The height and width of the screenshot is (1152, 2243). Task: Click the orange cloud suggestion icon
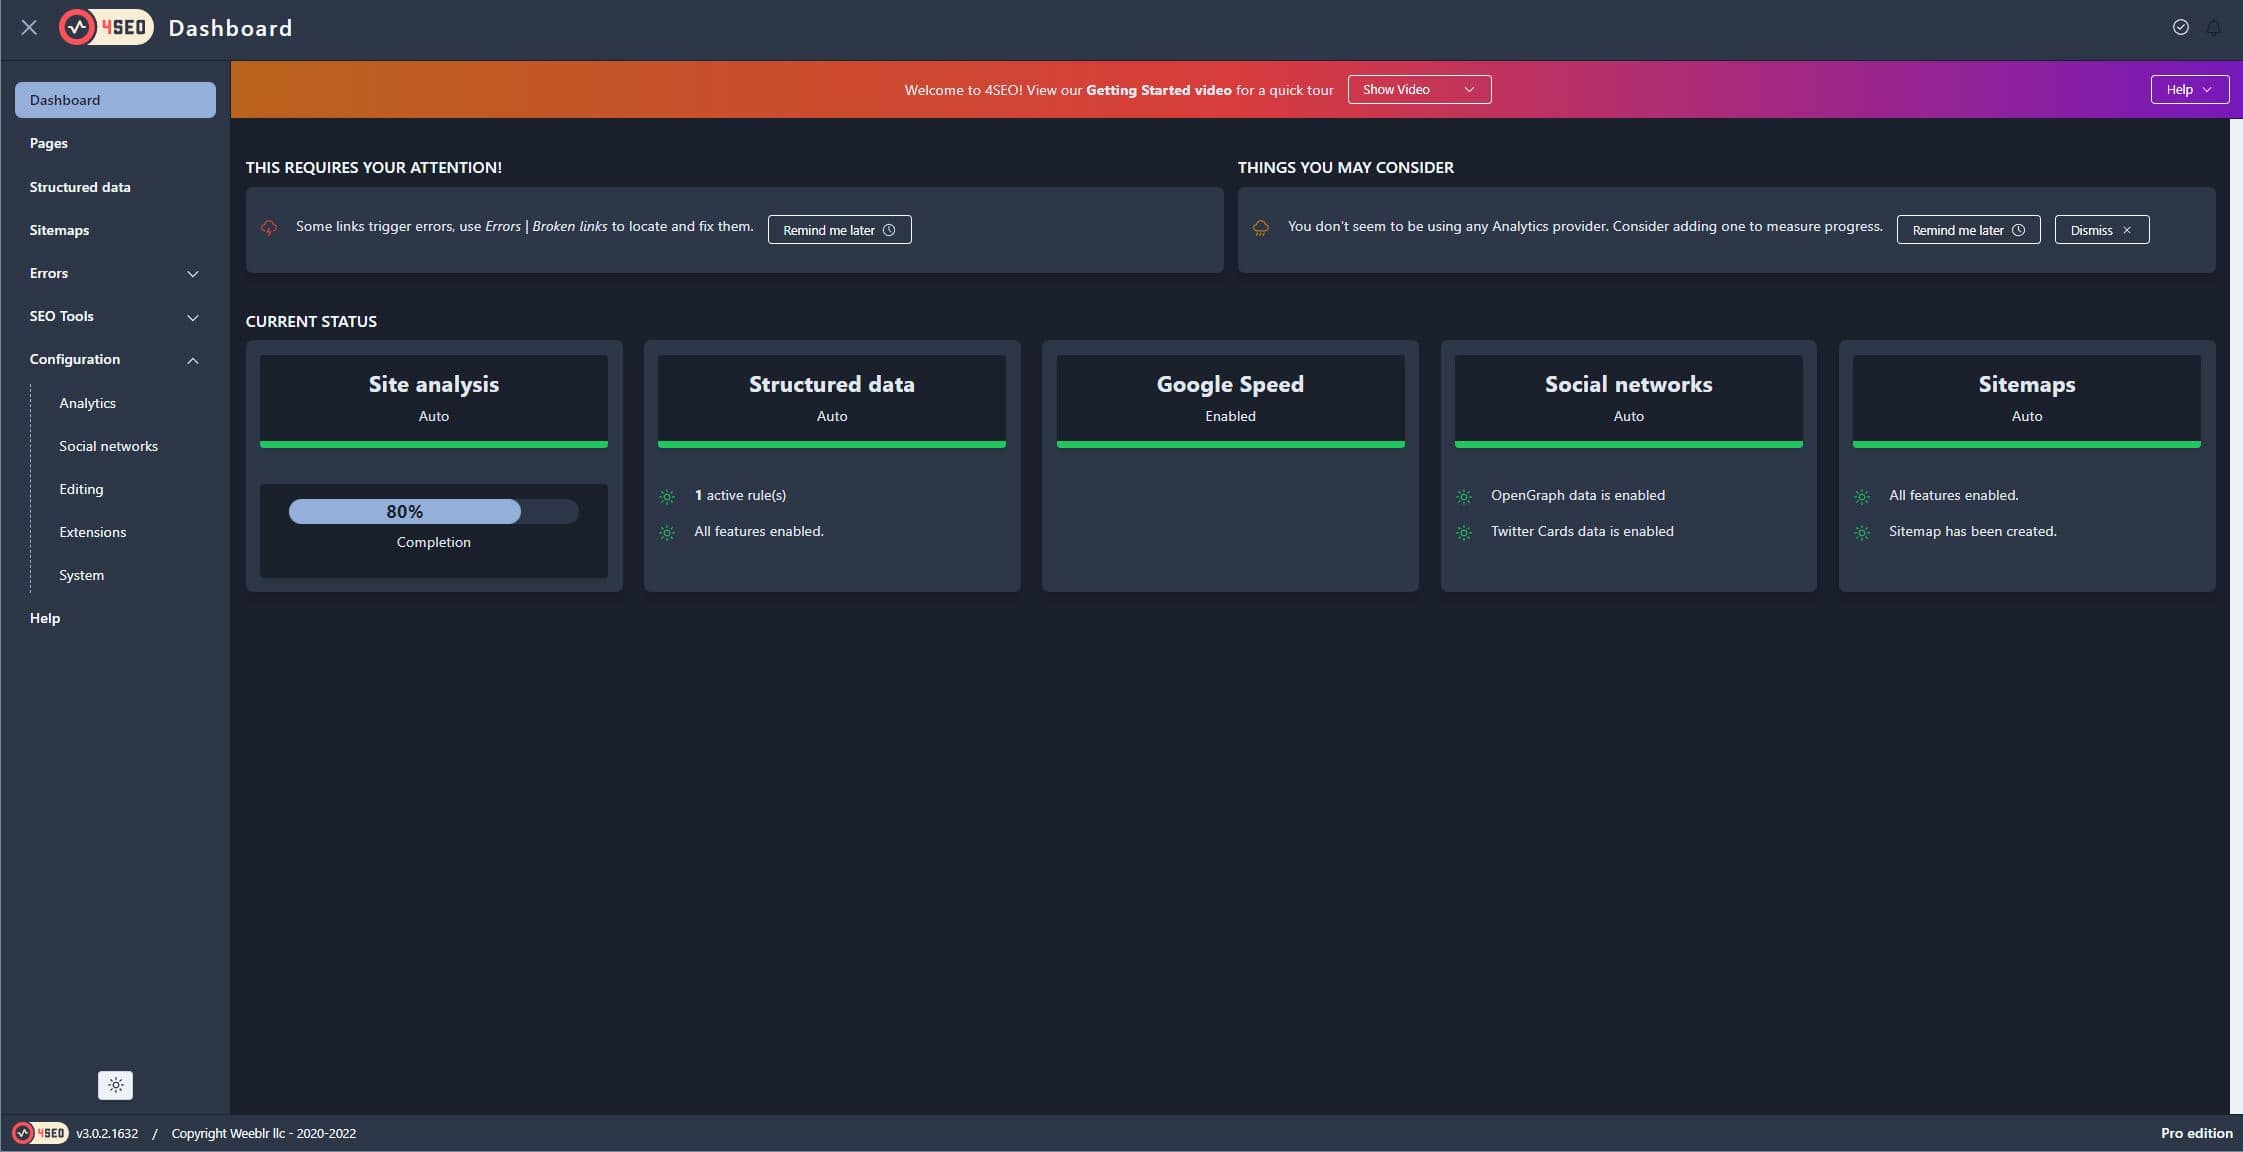(x=1261, y=228)
